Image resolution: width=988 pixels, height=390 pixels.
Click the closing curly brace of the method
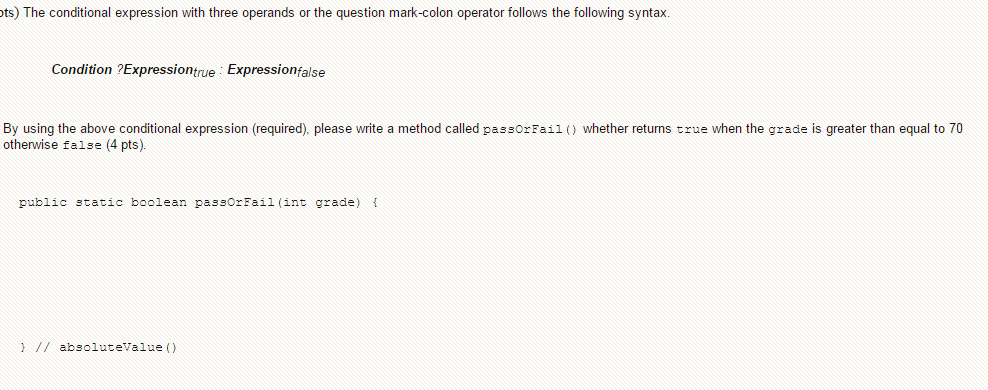tap(23, 347)
